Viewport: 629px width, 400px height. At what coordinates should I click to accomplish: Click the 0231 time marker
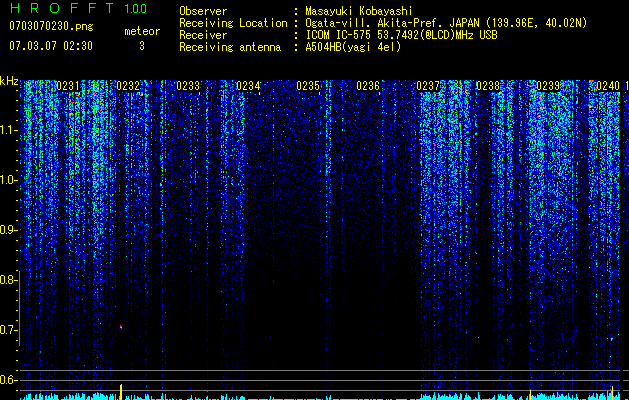pos(68,86)
